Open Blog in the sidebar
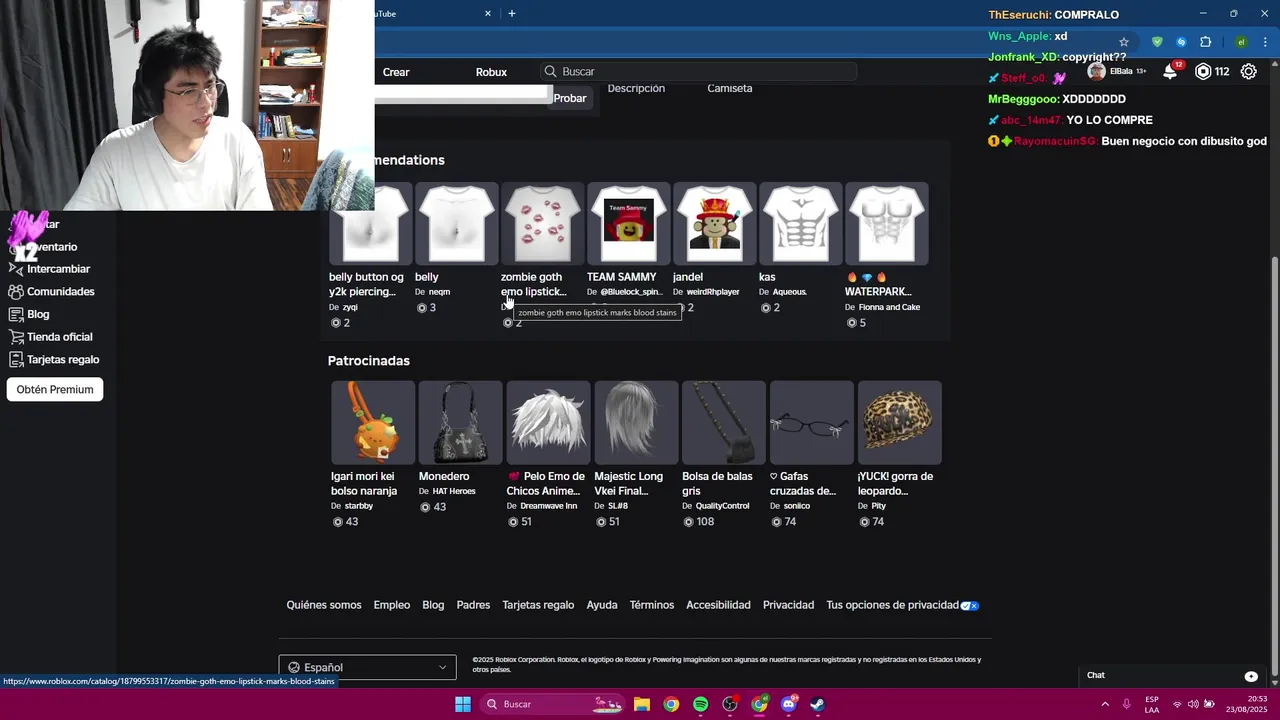This screenshot has height=720, width=1280. (29, 314)
